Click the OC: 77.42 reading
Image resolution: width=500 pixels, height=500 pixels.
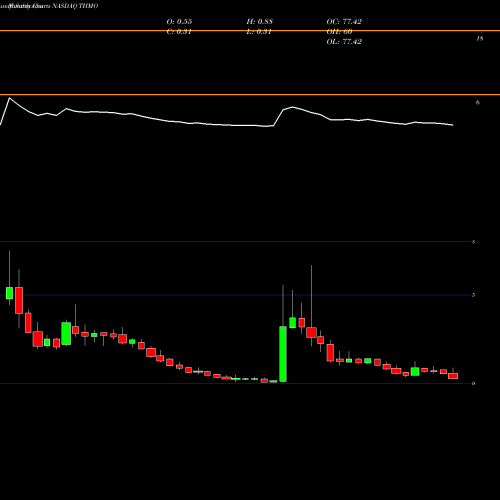tap(344, 22)
